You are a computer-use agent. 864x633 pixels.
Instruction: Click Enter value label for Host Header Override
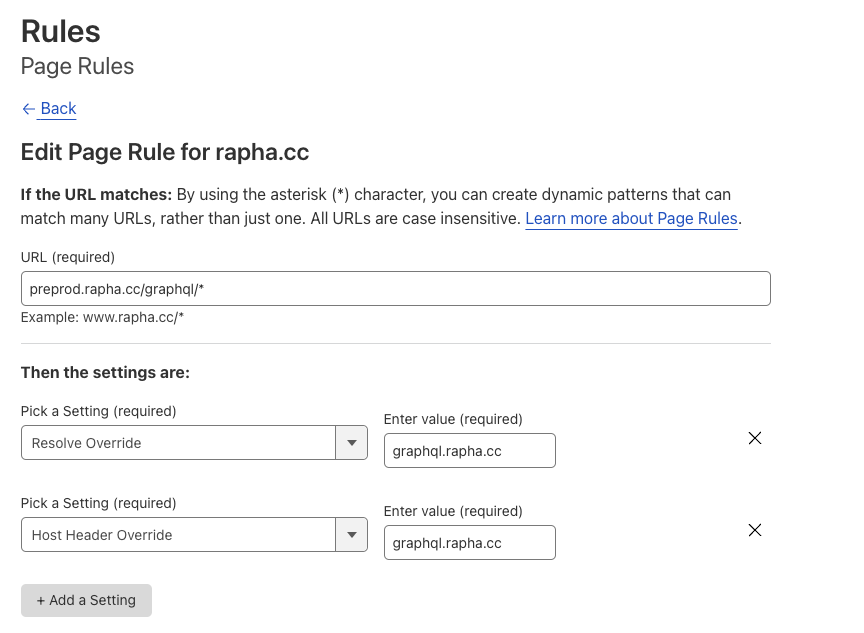(453, 511)
